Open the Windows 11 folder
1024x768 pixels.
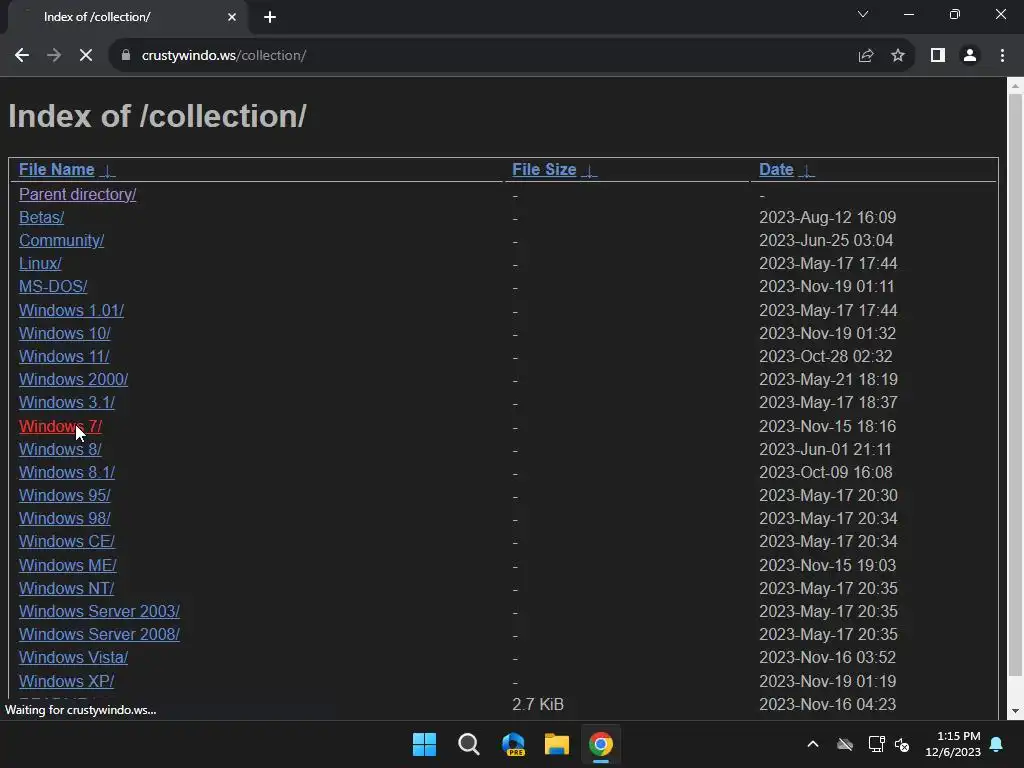point(64,357)
